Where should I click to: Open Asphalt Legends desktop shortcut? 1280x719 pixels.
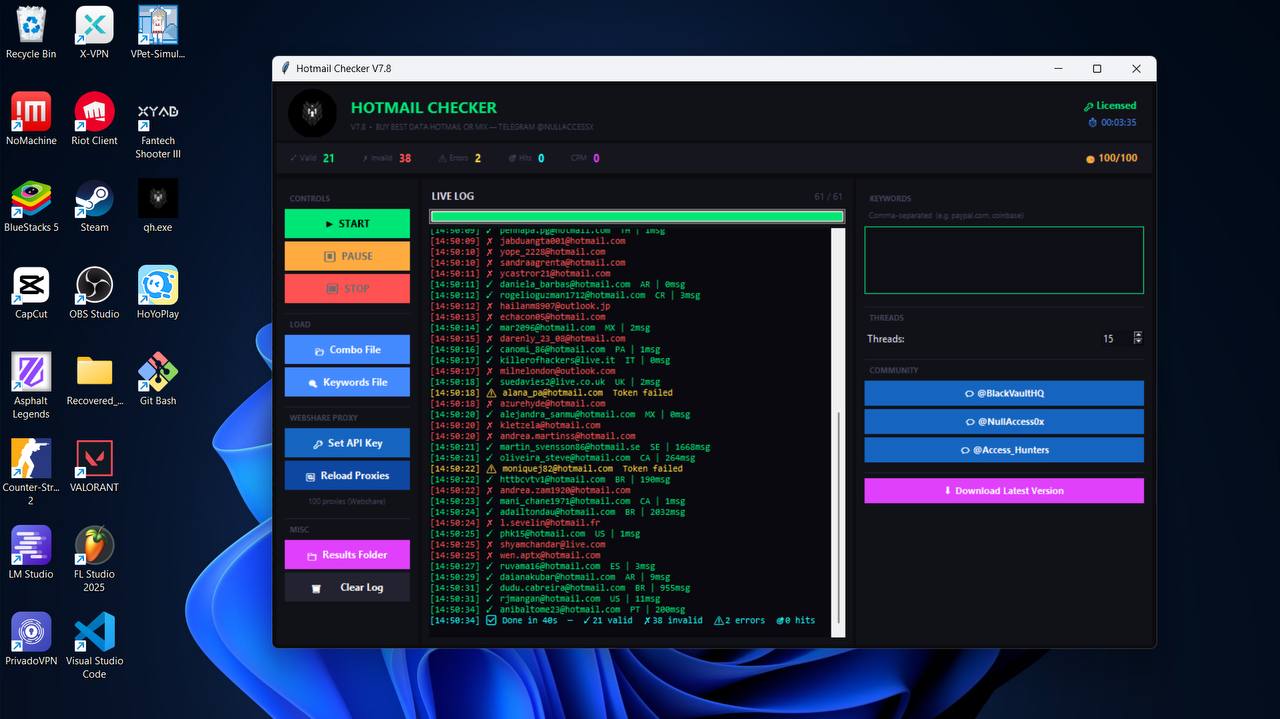[x=31, y=386]
